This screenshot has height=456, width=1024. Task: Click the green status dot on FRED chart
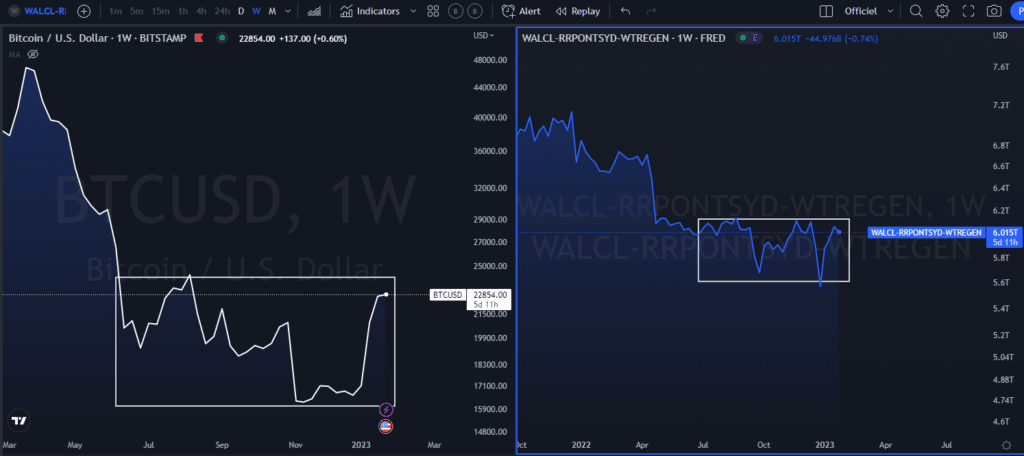[743, 39]
